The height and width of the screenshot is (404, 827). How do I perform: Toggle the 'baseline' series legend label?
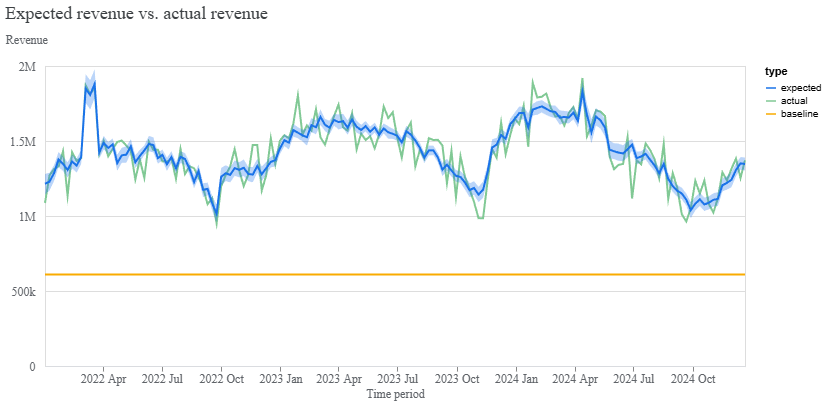(x=799, y=114)
